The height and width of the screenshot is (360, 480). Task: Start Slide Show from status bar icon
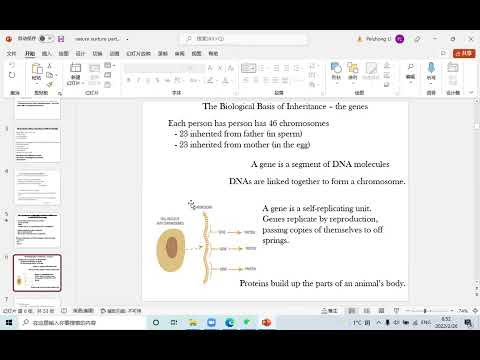[x=396, y=311]
